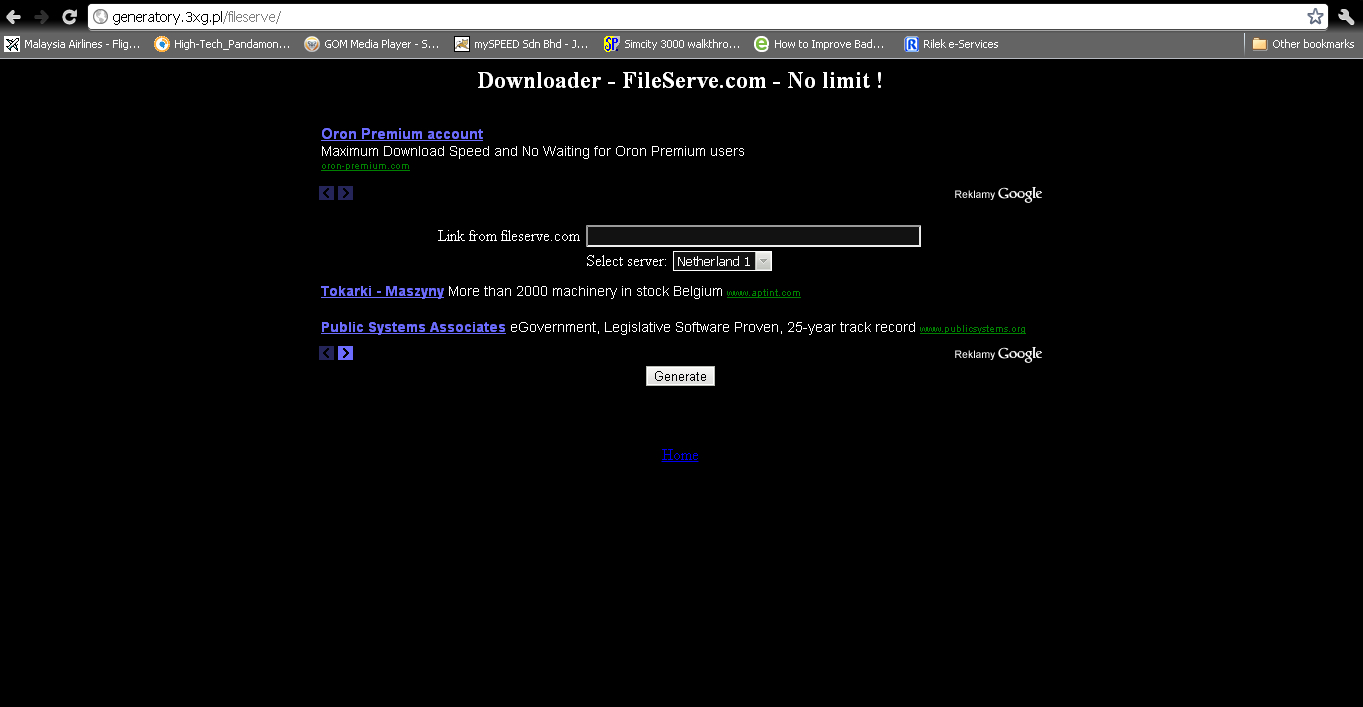Screen dimensions: 1363x707
Task: Click the Generate button
Action: click(680, 376)
